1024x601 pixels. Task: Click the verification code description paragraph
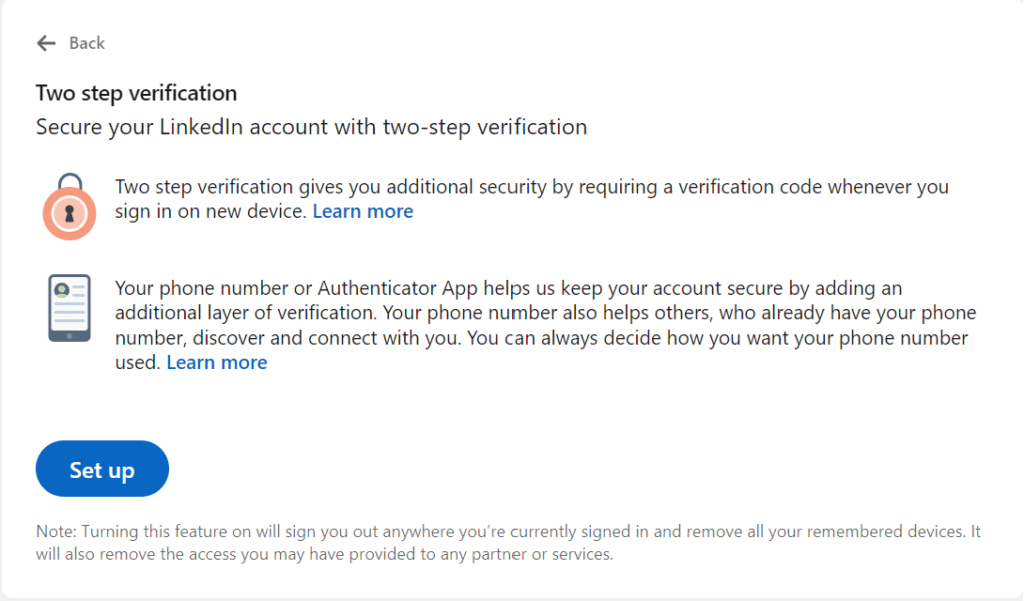click(532, 199)
